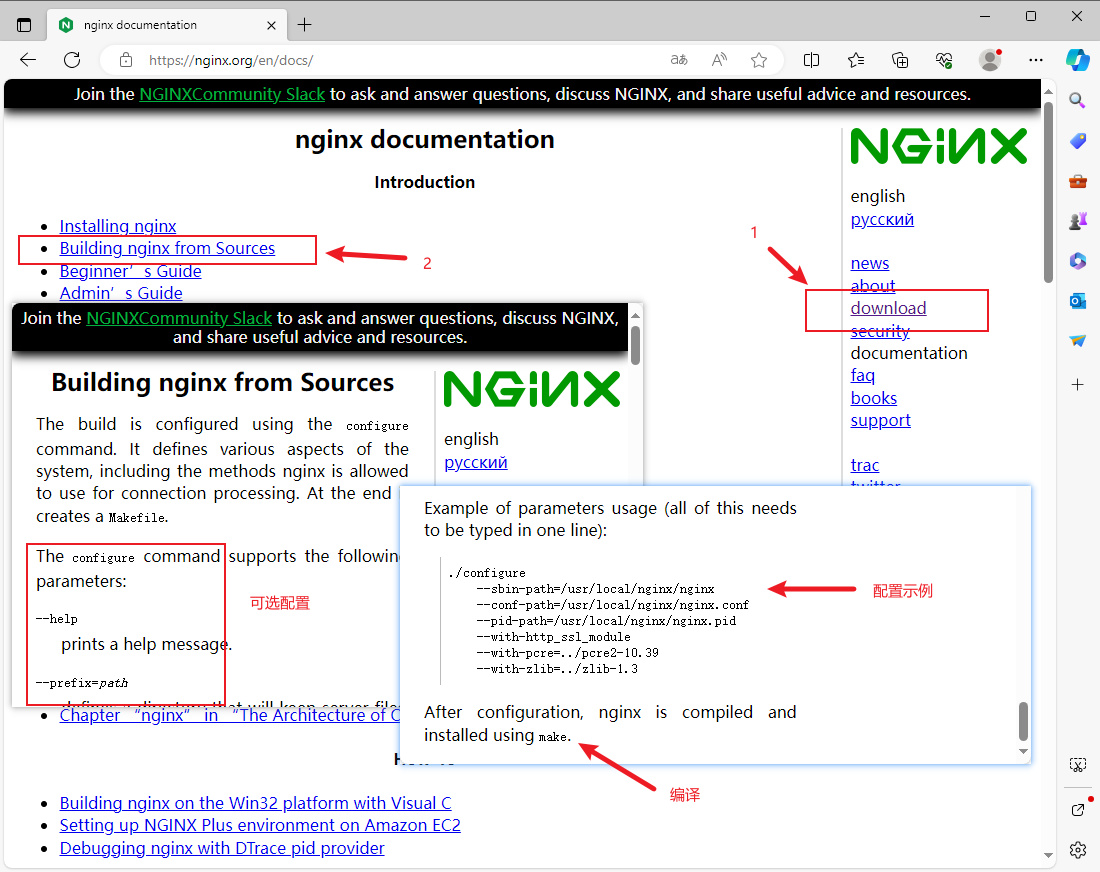The image size is (1100, 872).
Task: Click the '--with-http_ssl_module' code line
Action: [x=553, y=637]
